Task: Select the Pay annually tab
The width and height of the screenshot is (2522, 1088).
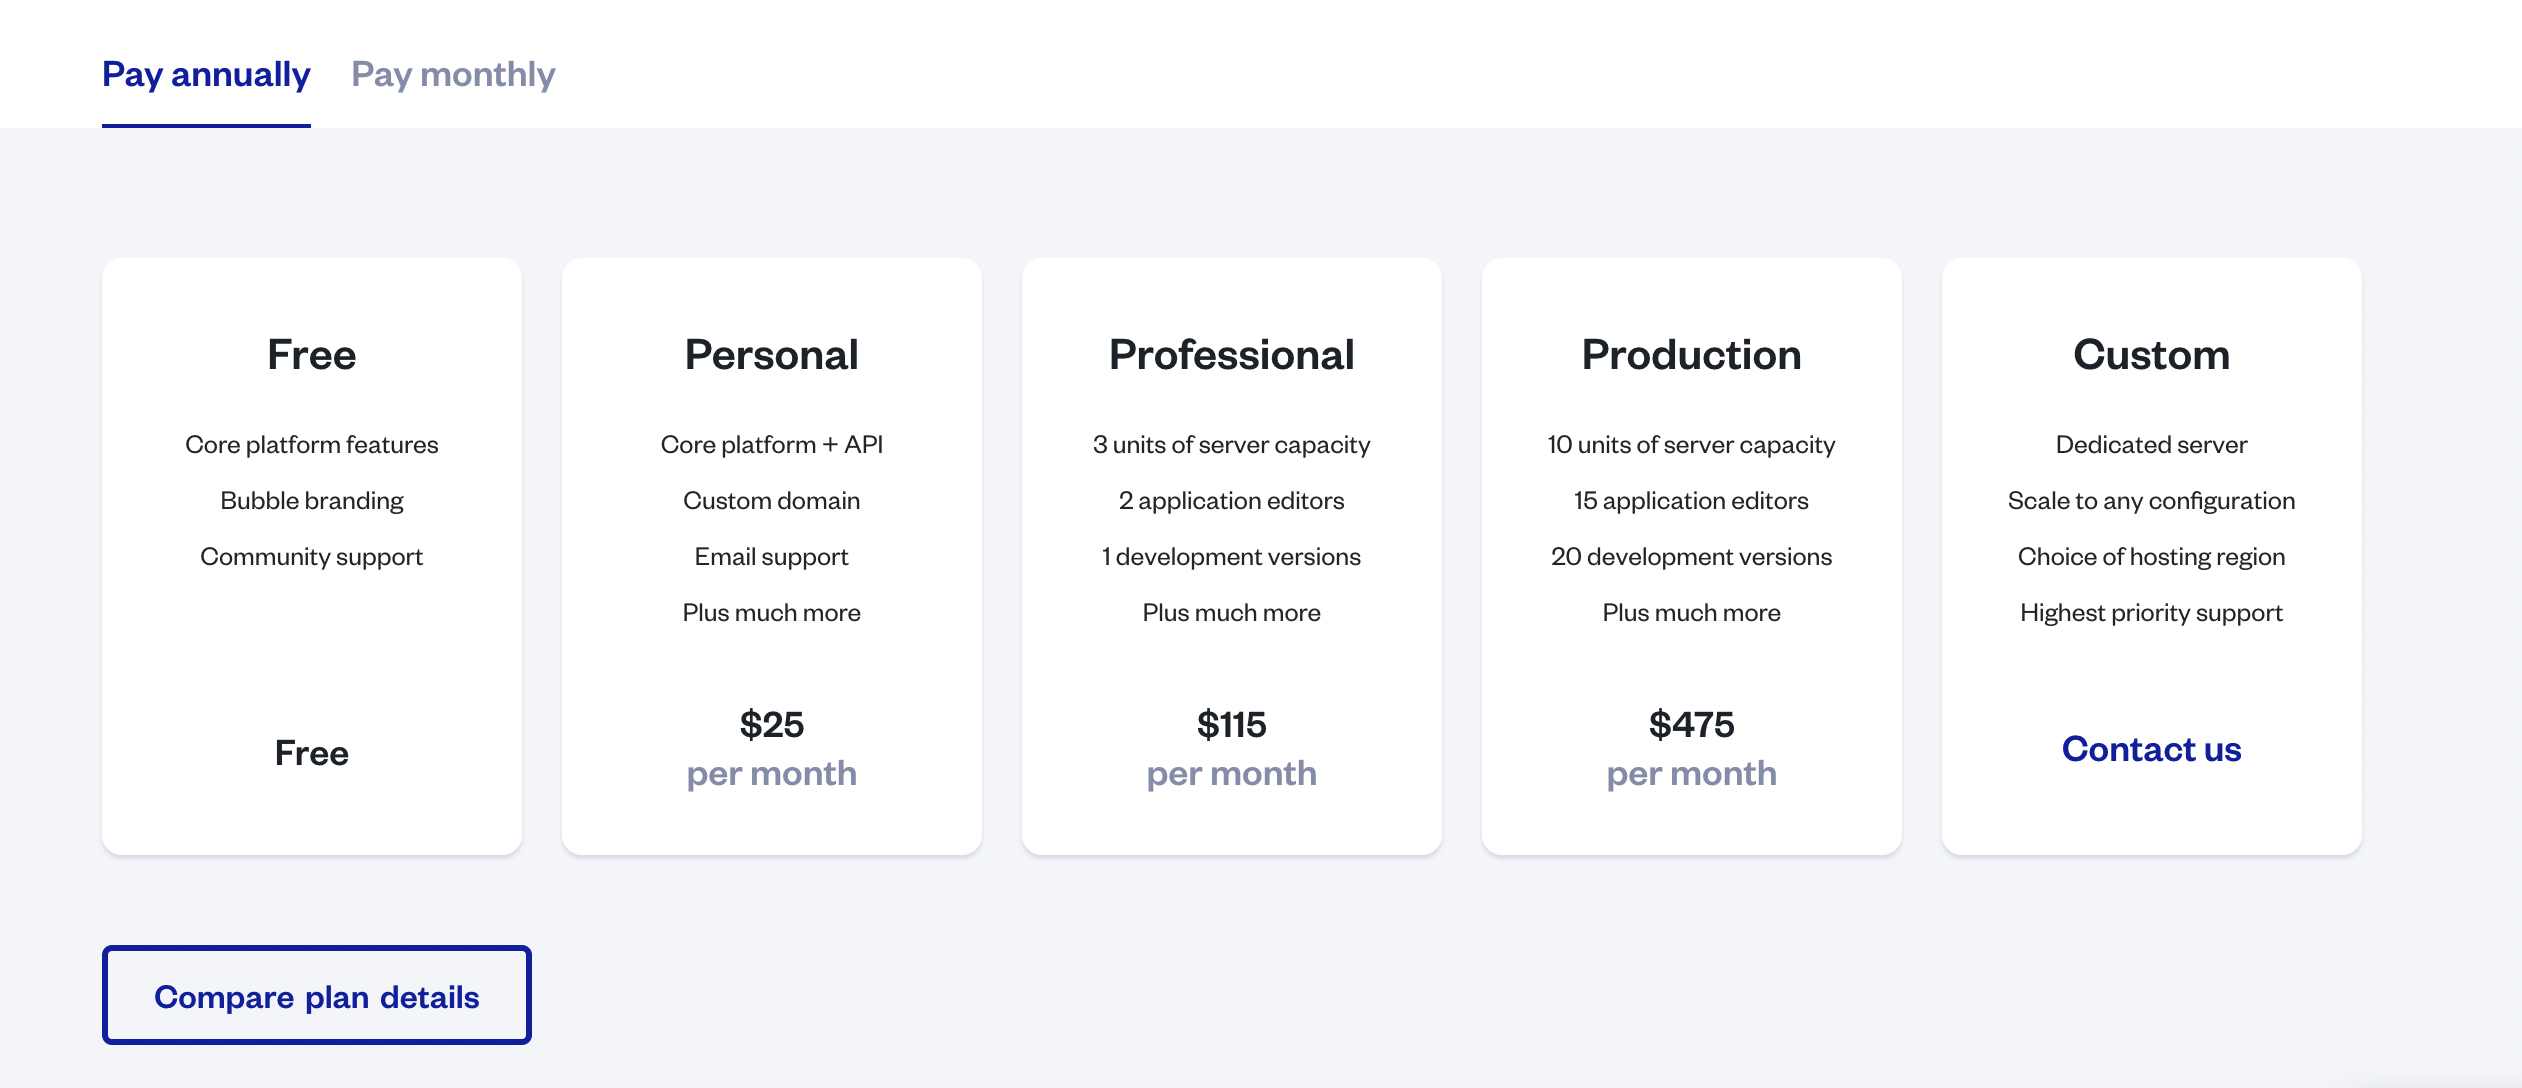Action: [x=206, y=74]
